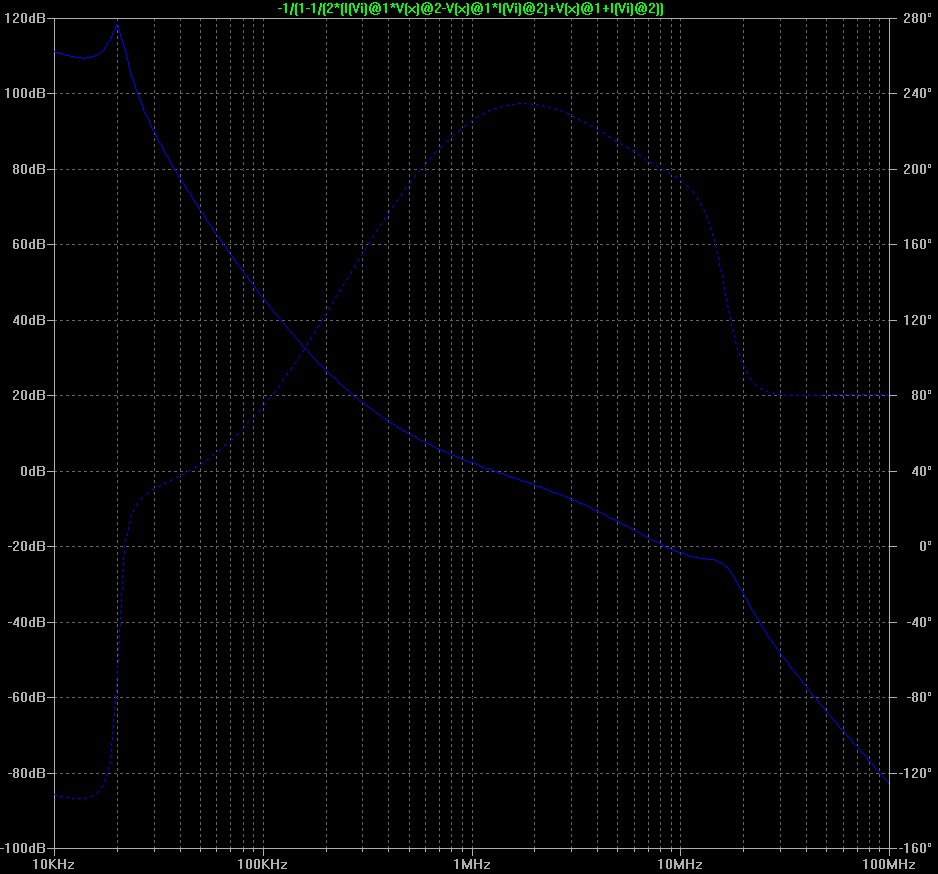Click the 20dB left axis label
The image size is (938, 874).
pyautogui.click(x=29, y=395)
